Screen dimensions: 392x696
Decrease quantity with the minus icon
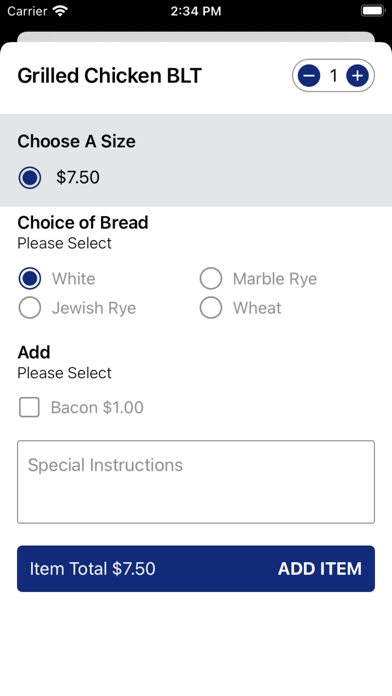(309, 76)
